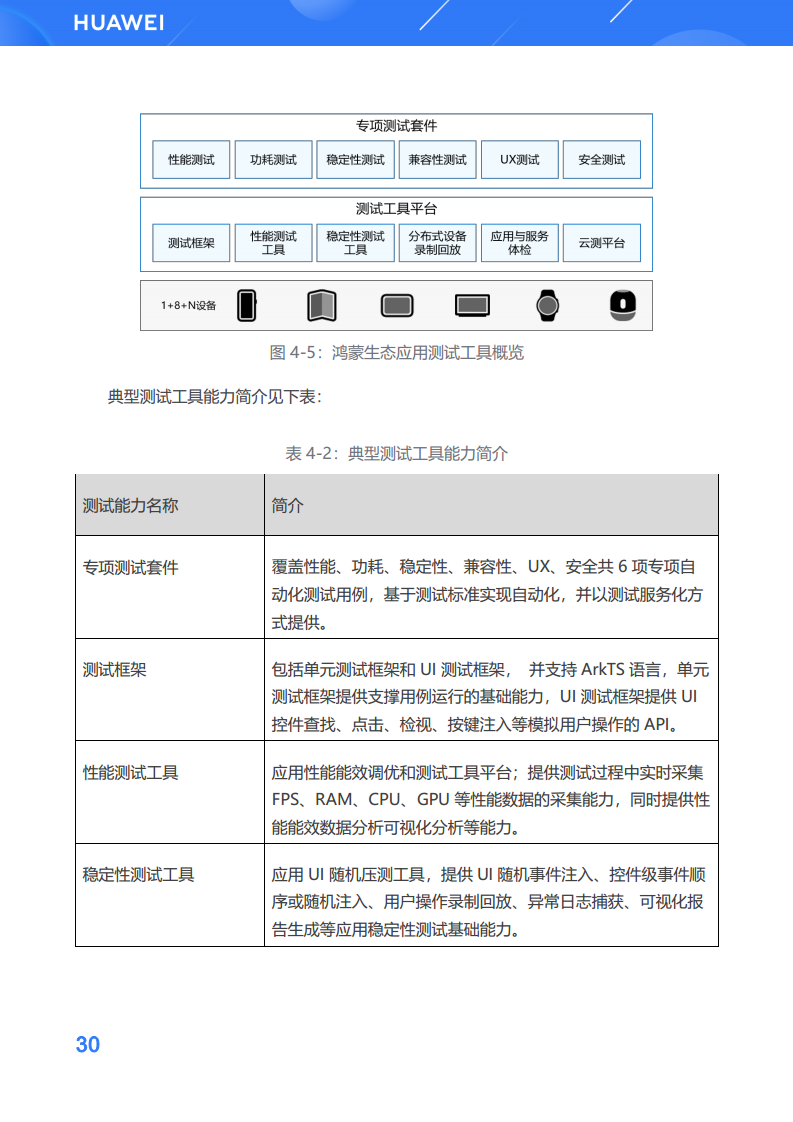Select the 安全测试 box

click(x=602, y=160)
